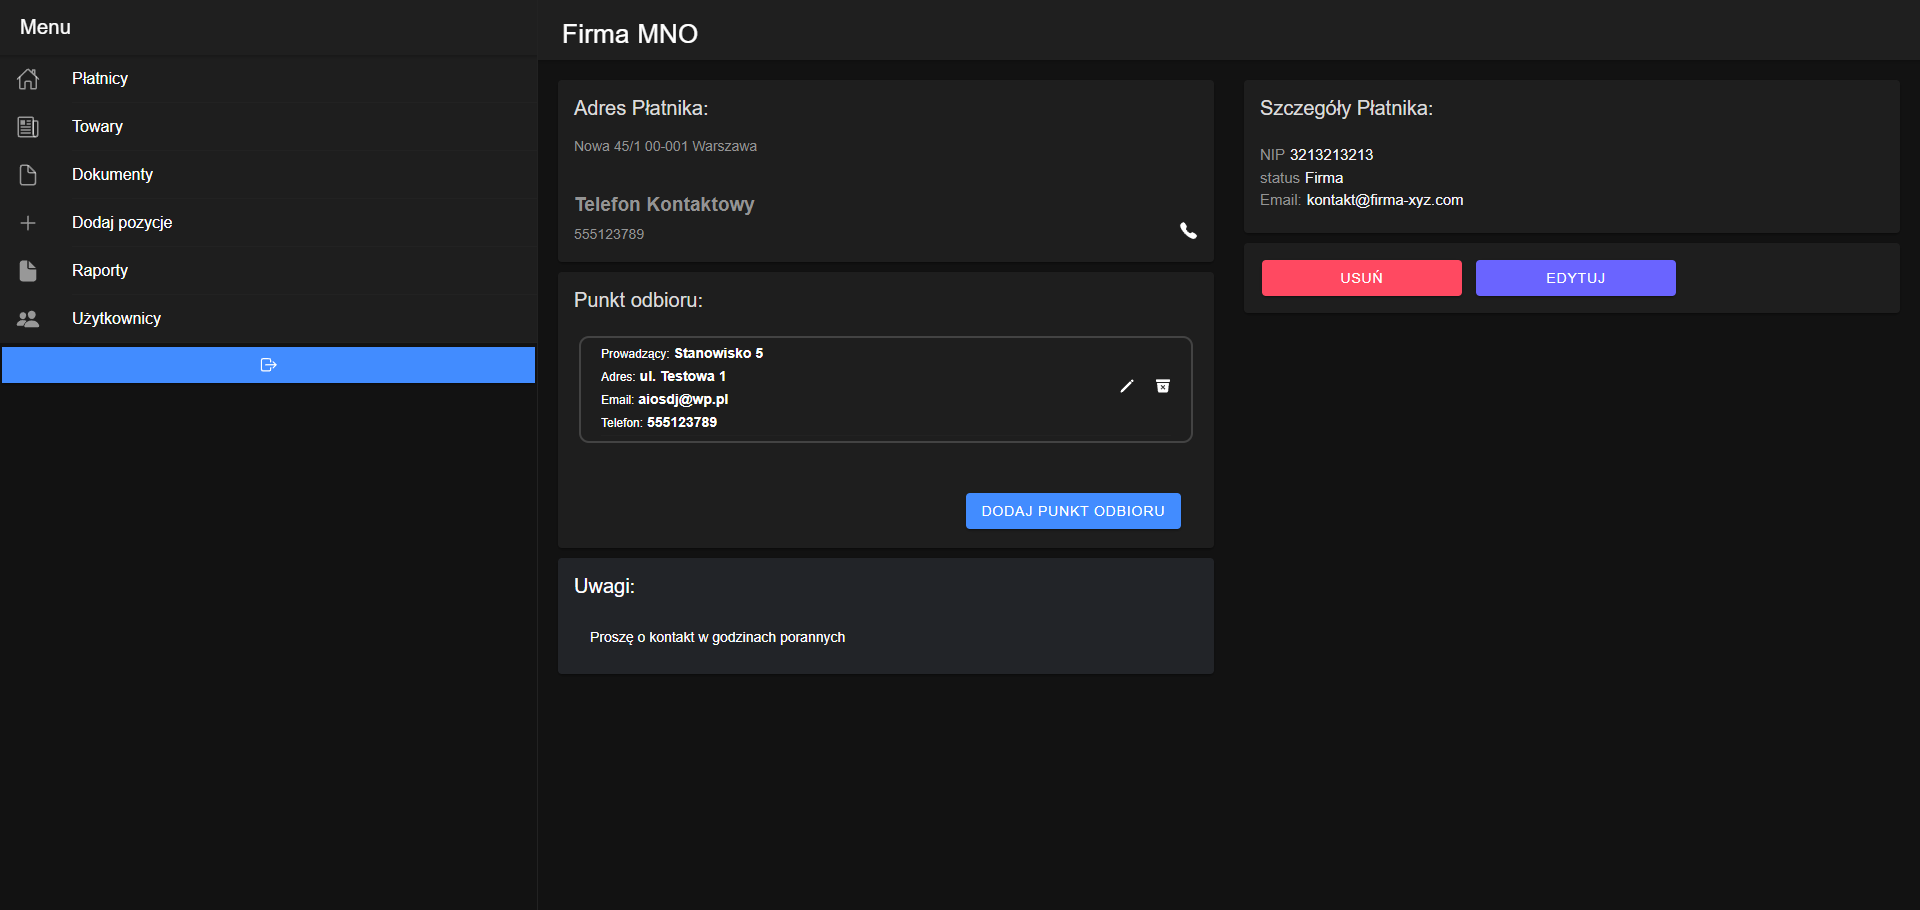Click the plus icon for Dodaj pozycje

pos(27,223)
